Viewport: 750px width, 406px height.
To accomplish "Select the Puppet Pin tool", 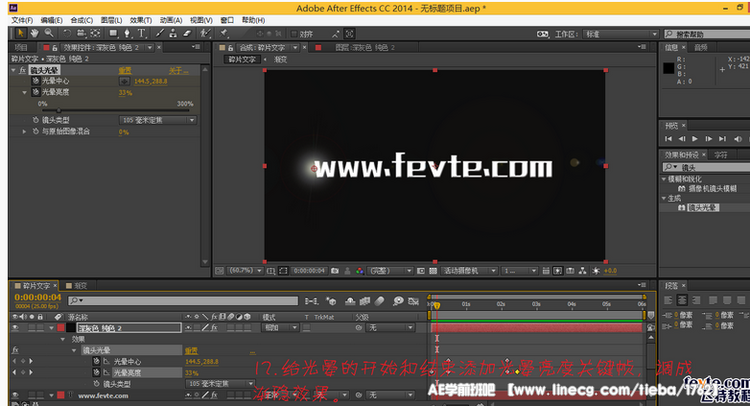I will 223,33.
